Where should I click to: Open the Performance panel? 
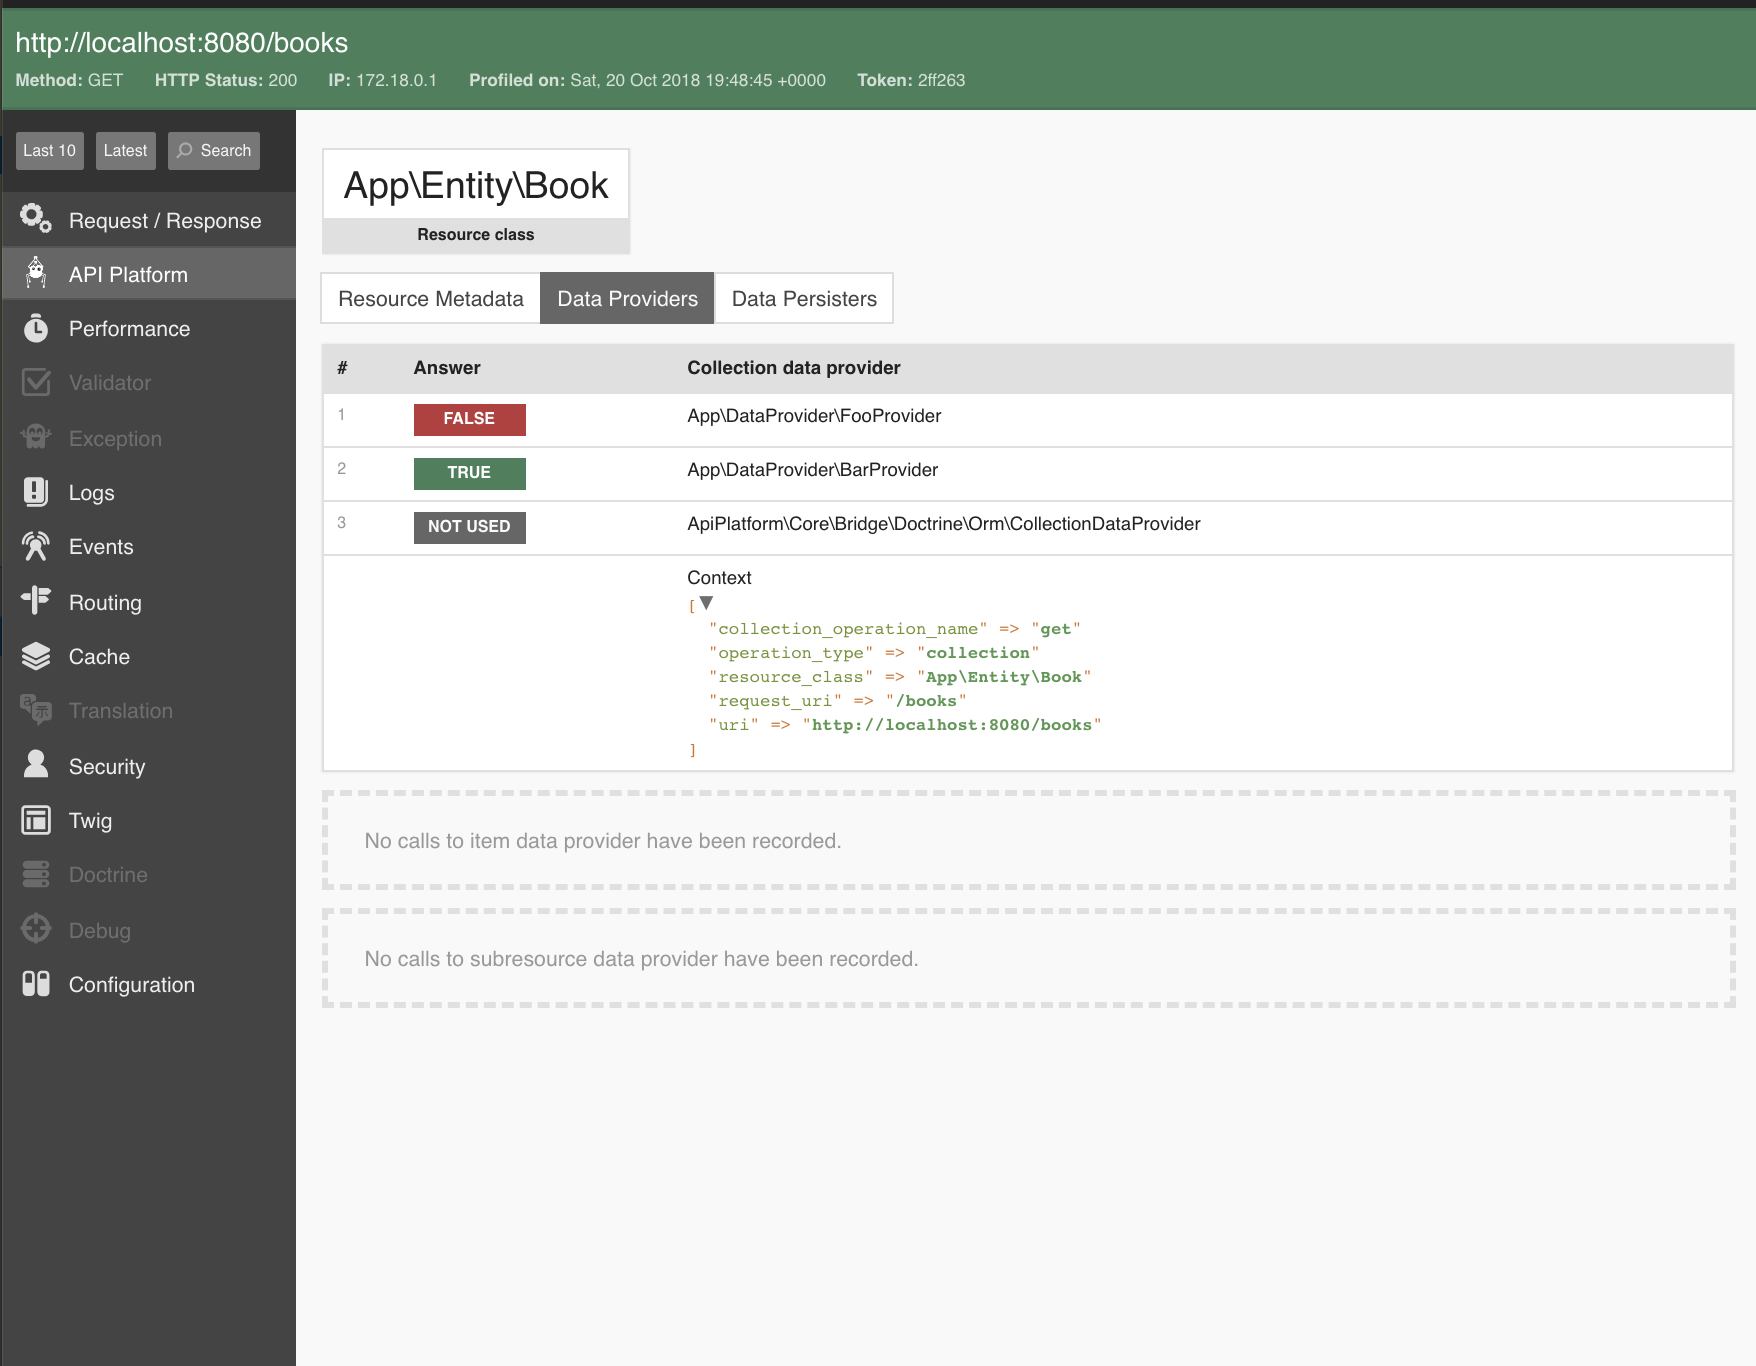(149, 328)
